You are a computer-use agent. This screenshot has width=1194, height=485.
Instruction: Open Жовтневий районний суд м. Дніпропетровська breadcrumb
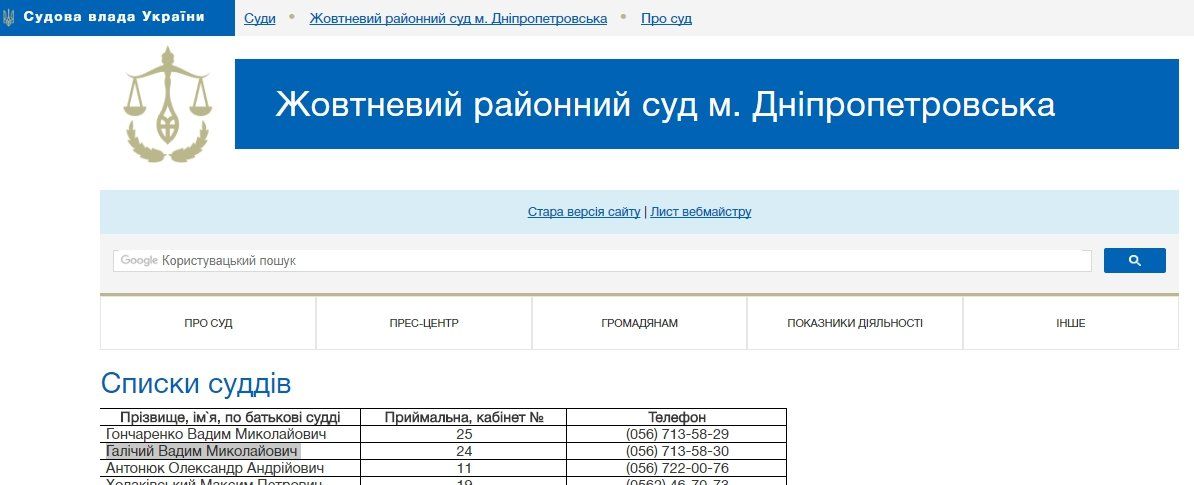[x=458, y=18]
